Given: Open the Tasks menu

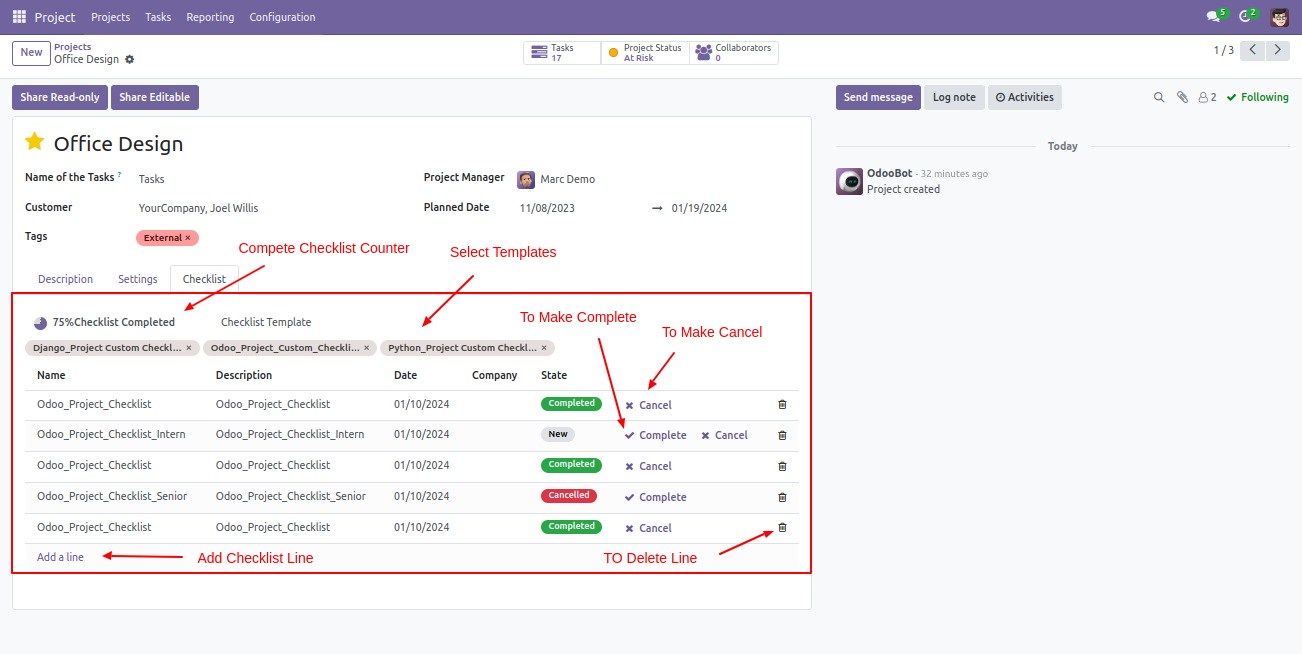Looking at the screenshot, I should coord(158,17).
